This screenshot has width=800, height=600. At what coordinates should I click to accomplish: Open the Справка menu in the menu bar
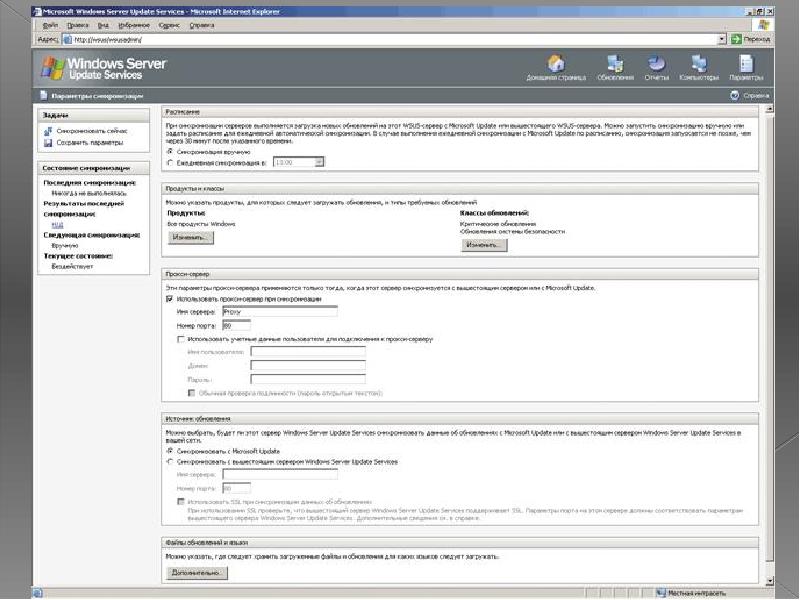tap(202, 25)
